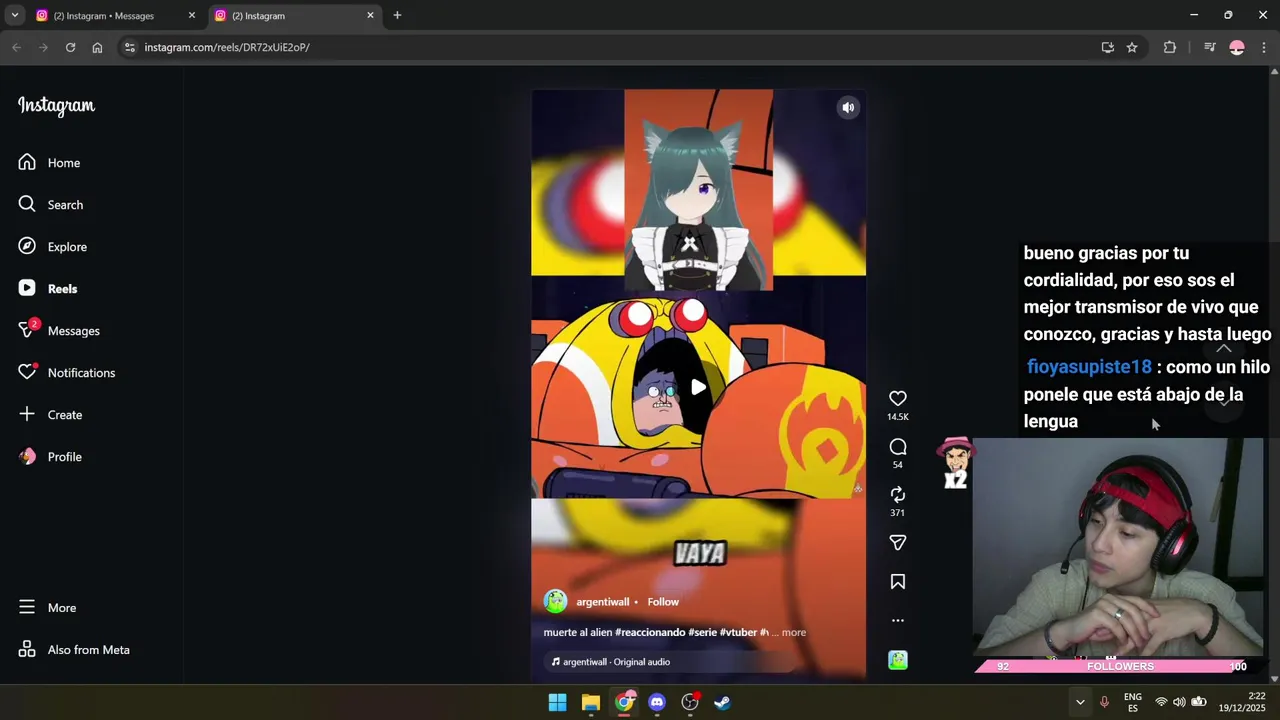
Task: Select the Reels icon in sidebar
Action: pyautogui.click(x=27, y=288)
